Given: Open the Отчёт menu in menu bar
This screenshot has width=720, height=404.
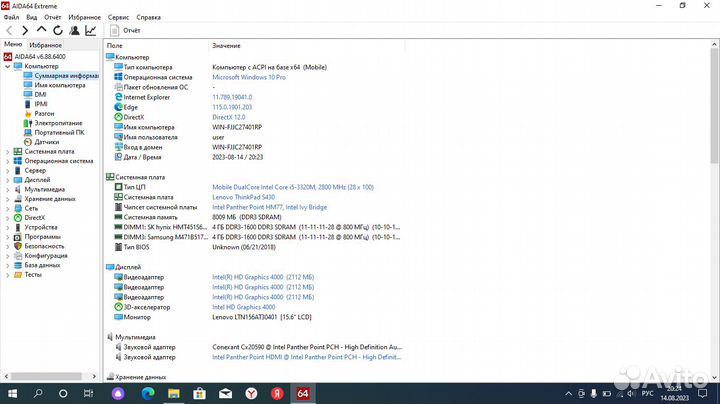Looking at the screenshot, I should point(53,17).
